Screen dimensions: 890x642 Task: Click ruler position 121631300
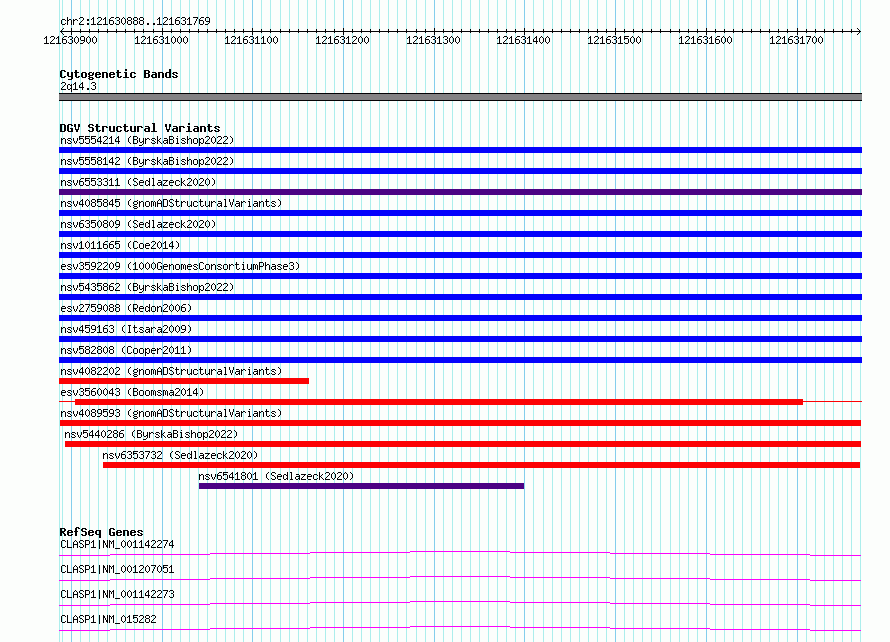tap(433, 40)
